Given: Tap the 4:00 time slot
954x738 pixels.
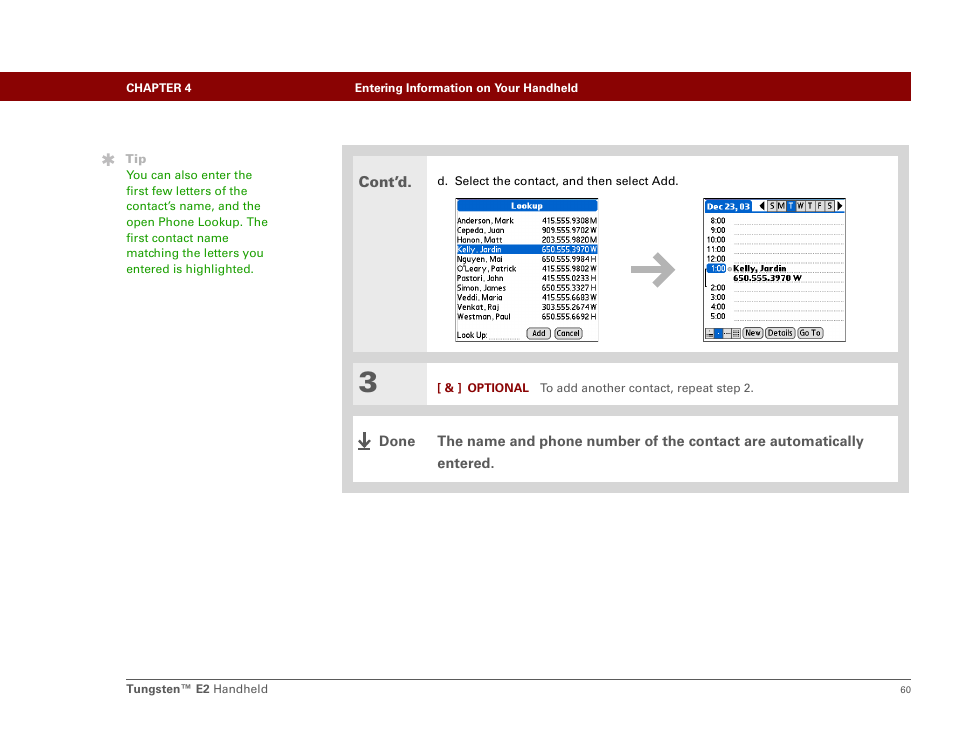Looking at the screenshot, I should click(x=718, y=307).
